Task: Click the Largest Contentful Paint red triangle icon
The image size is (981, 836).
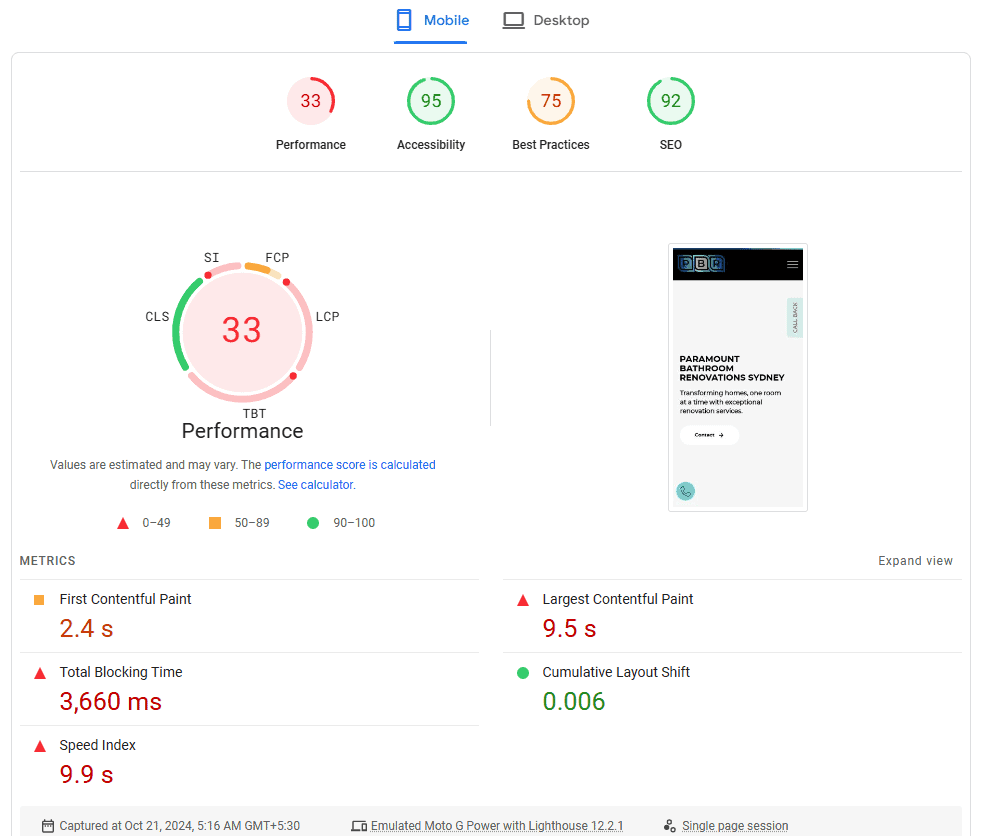Action: [x=522, y=600]
